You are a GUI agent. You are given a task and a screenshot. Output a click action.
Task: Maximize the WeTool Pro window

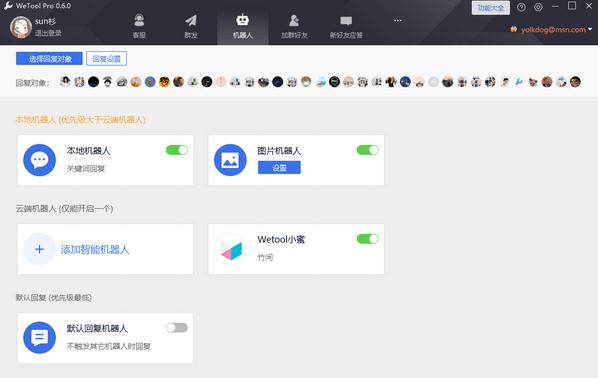572,6
